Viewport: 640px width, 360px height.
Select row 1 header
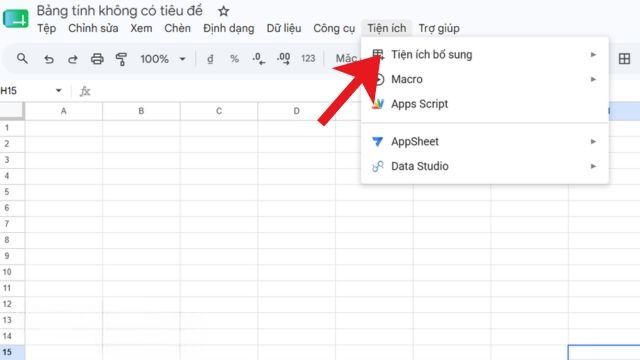tap(12, 128)
